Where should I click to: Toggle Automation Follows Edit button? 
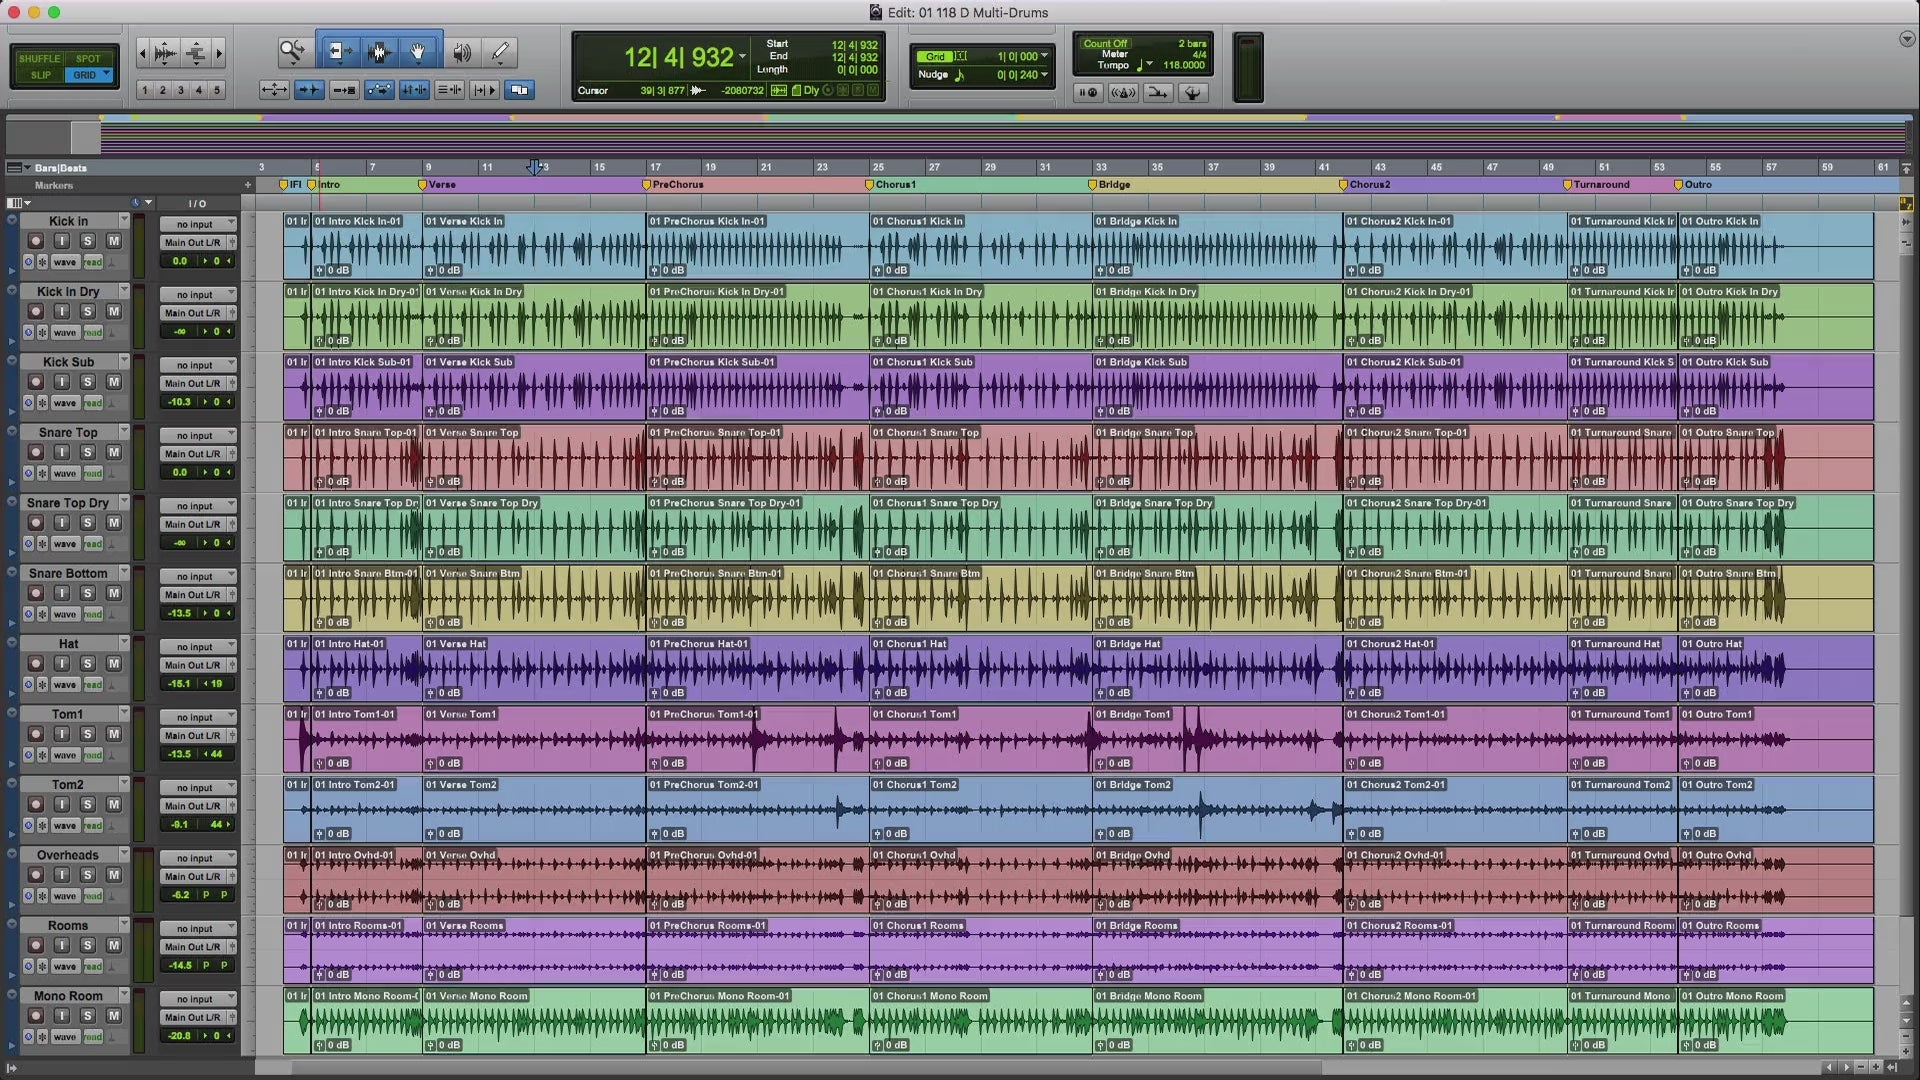(379, 90)
